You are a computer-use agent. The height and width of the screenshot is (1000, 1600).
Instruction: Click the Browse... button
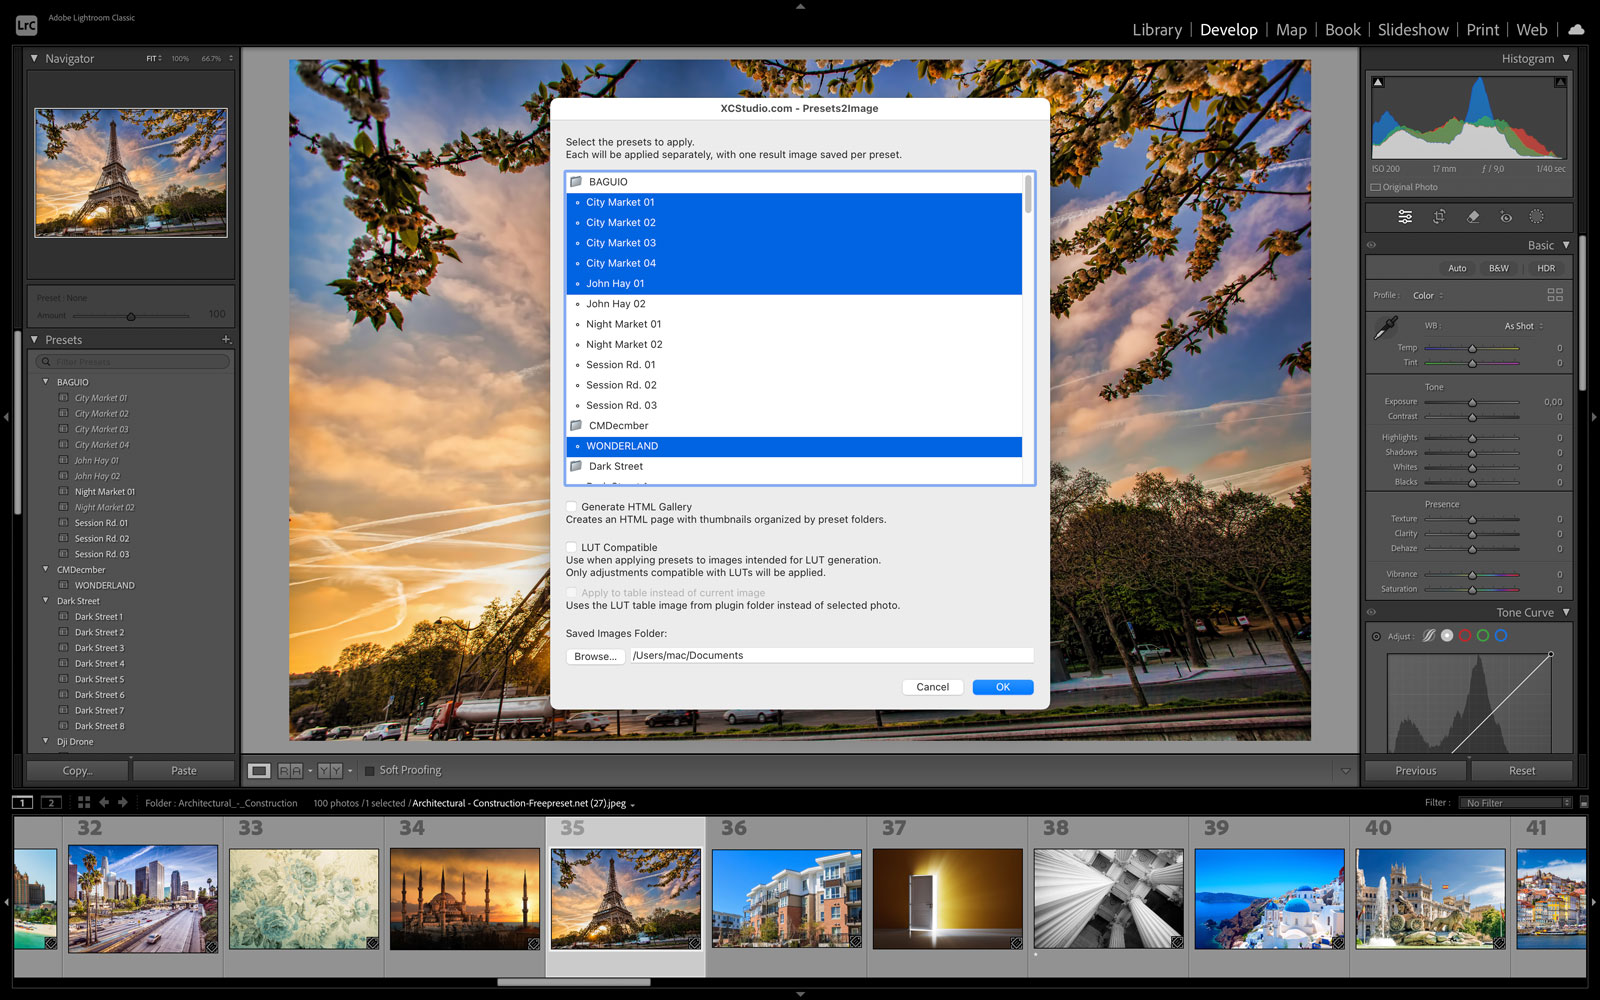point(595,656)
